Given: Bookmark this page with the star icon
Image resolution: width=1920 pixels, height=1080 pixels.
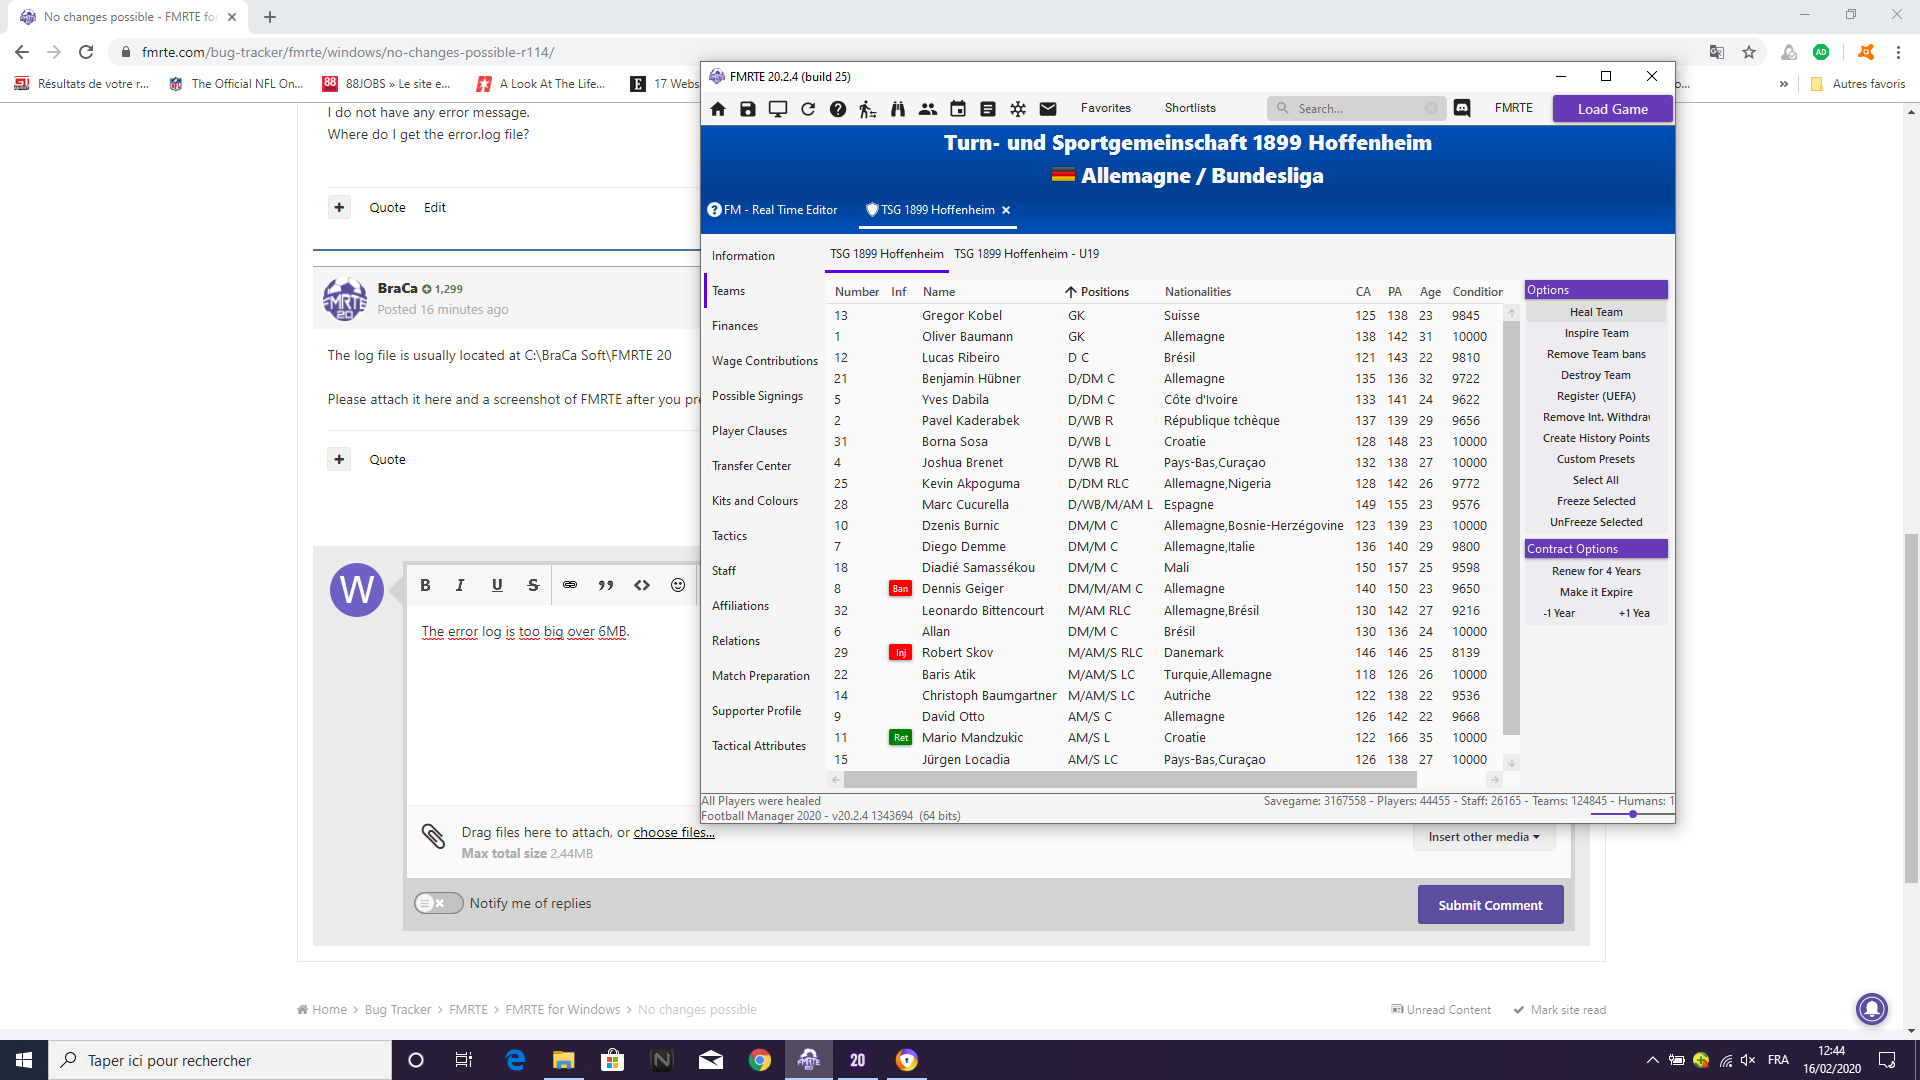Looking at the screenshot, I should point(1749,52).
